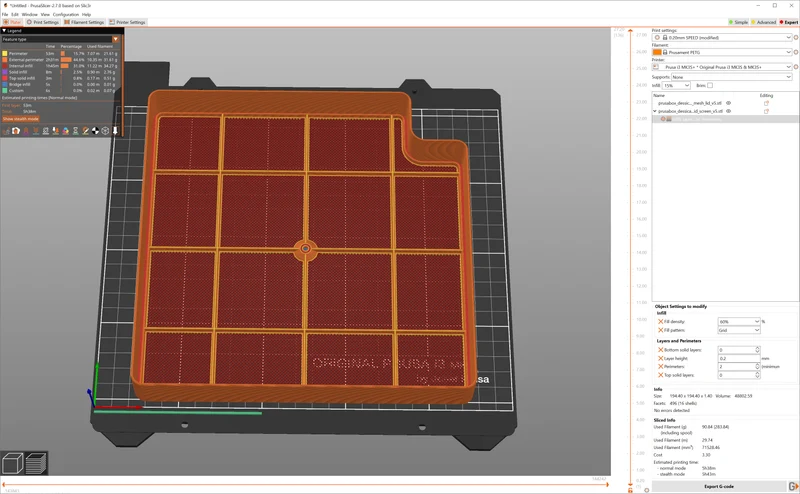
Task: Click orange filament color swatch
Action: [x=657, y=52]
